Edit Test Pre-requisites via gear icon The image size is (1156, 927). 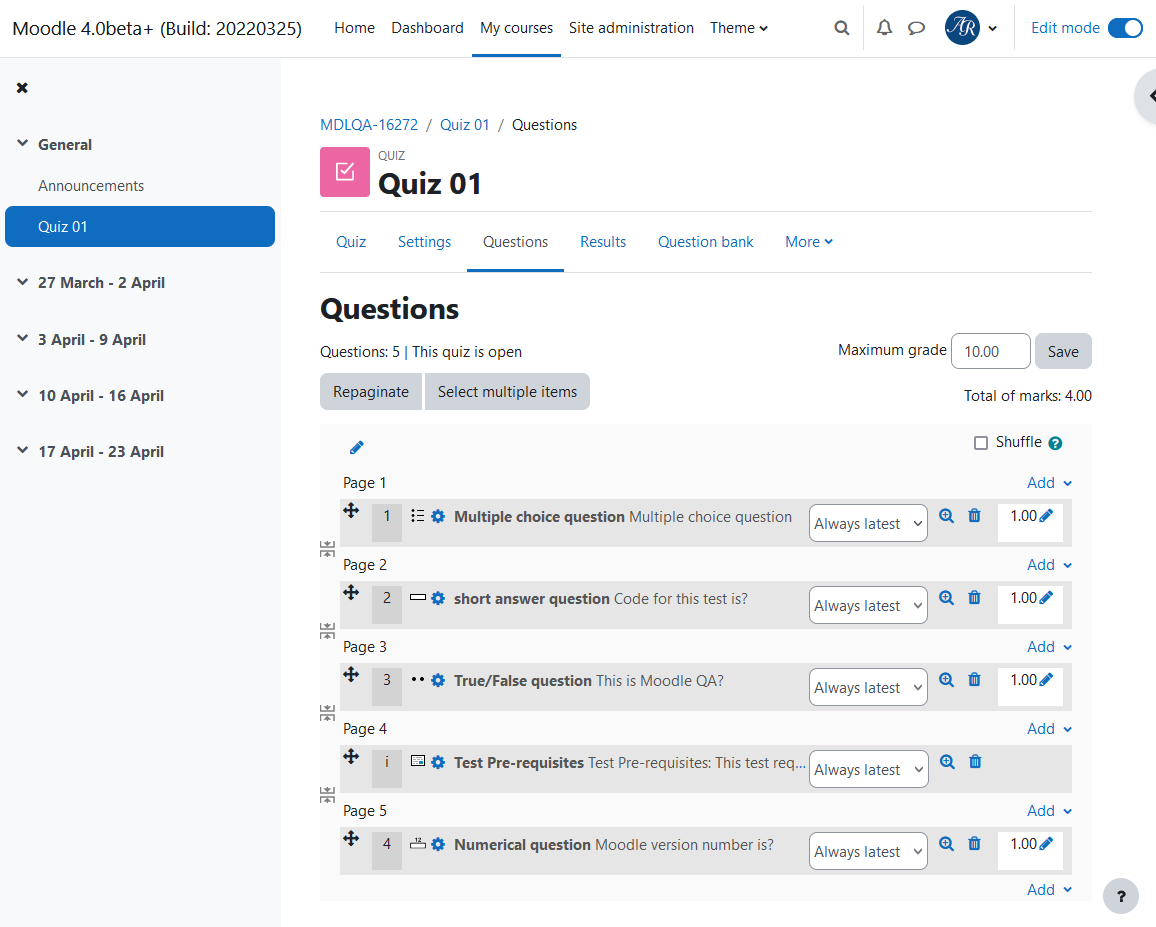438,762
